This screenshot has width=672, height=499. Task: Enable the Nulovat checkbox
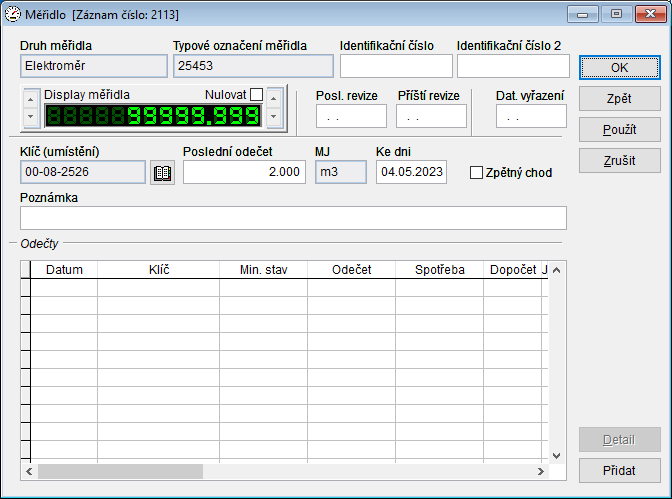pos(256,95)
